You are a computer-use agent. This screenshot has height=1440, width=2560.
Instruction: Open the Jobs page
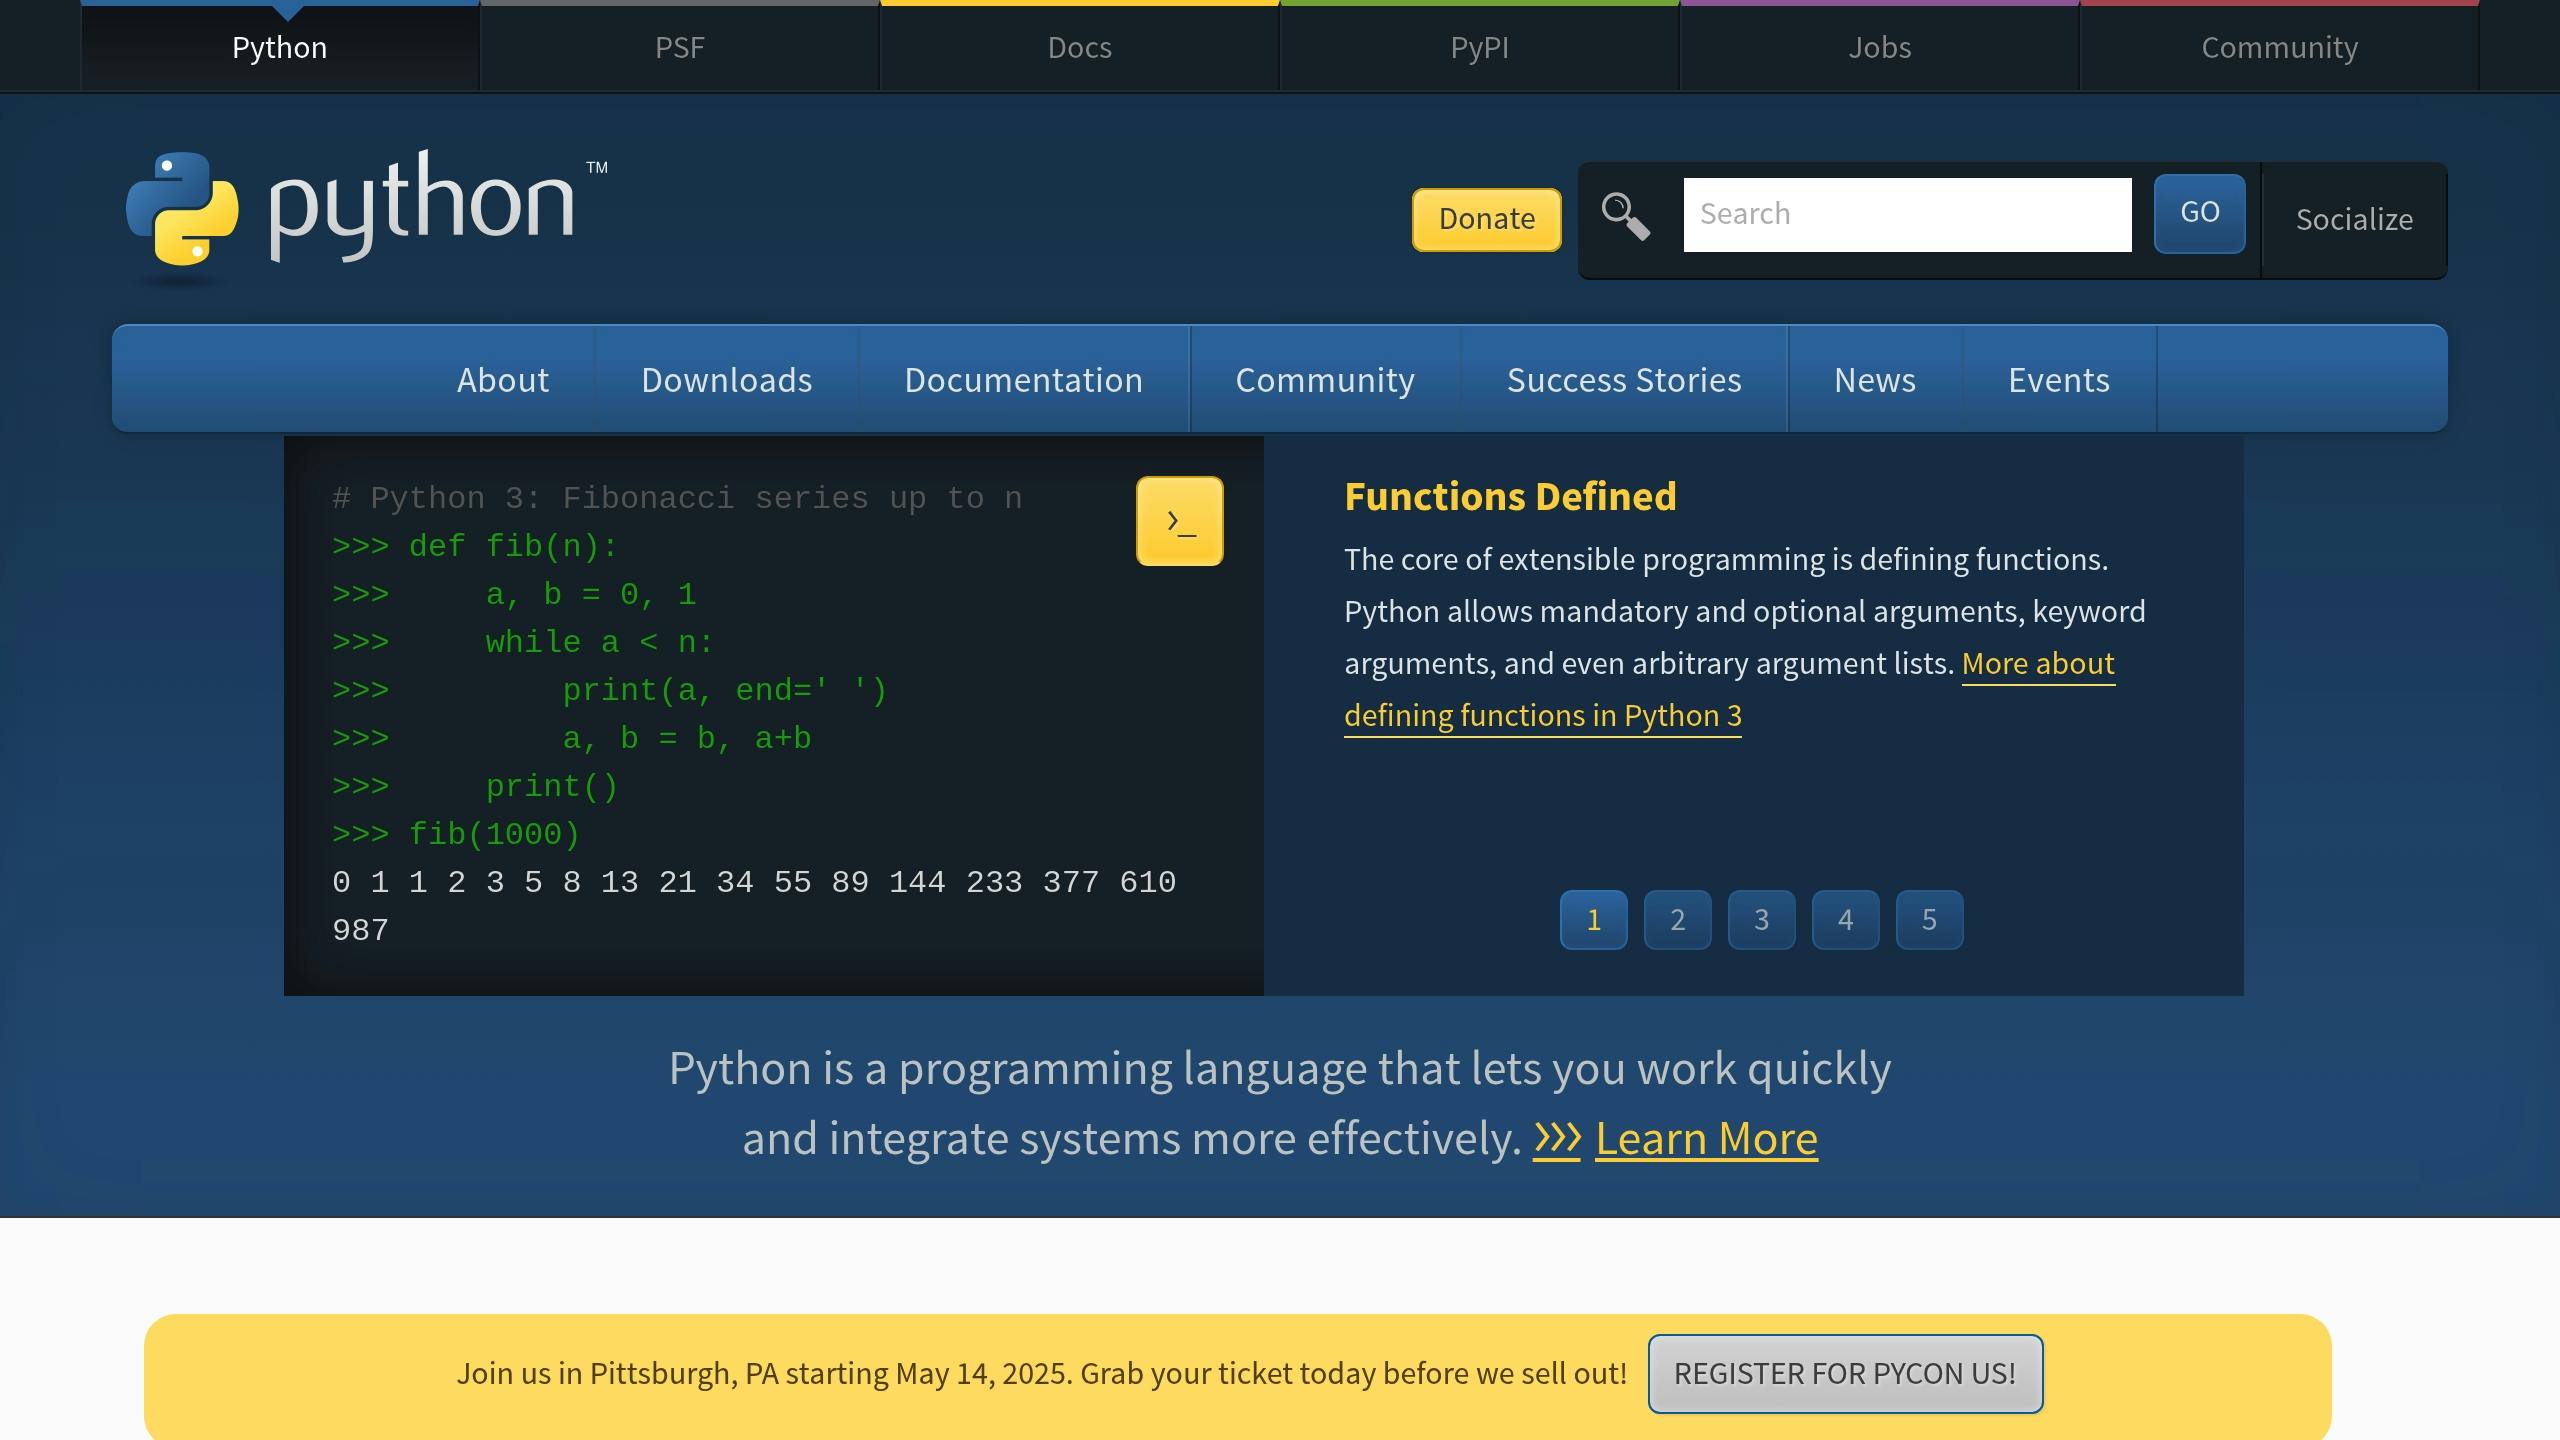click(x=1879, y=47)
